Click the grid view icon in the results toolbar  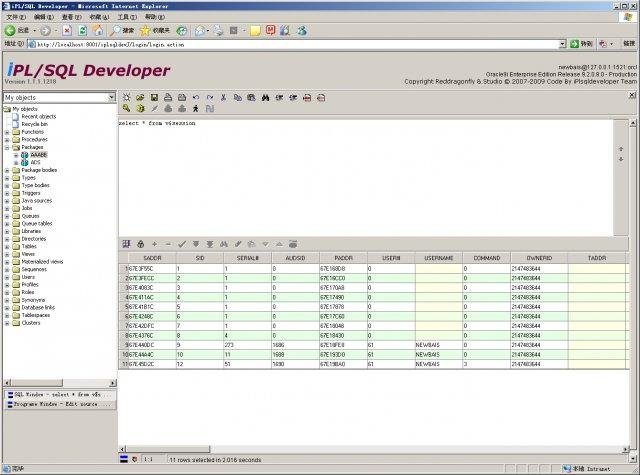[x=127, y=244]
